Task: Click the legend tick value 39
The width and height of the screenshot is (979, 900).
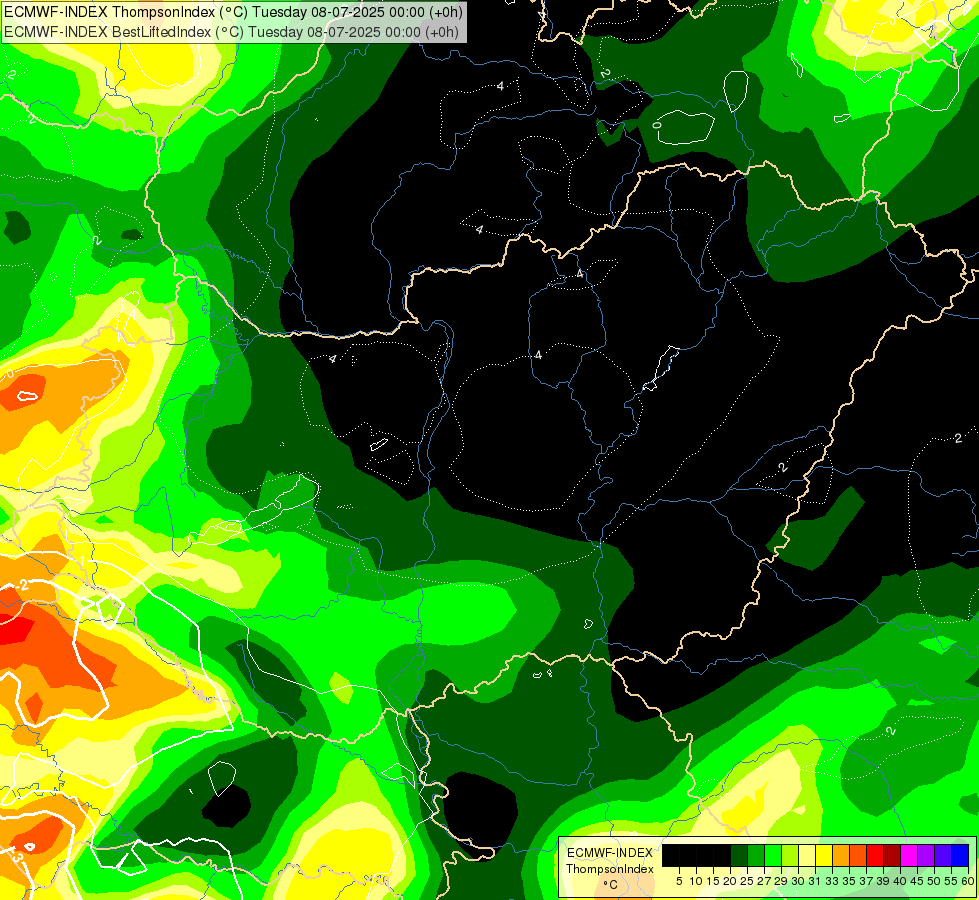Action: [883, 881]
